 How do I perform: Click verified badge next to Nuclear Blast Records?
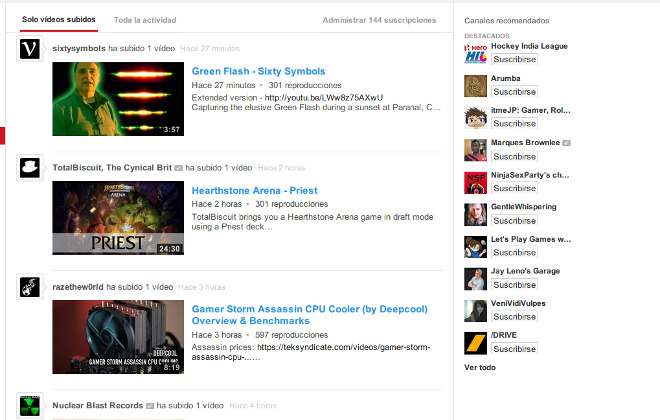click(x=150, y=406)
